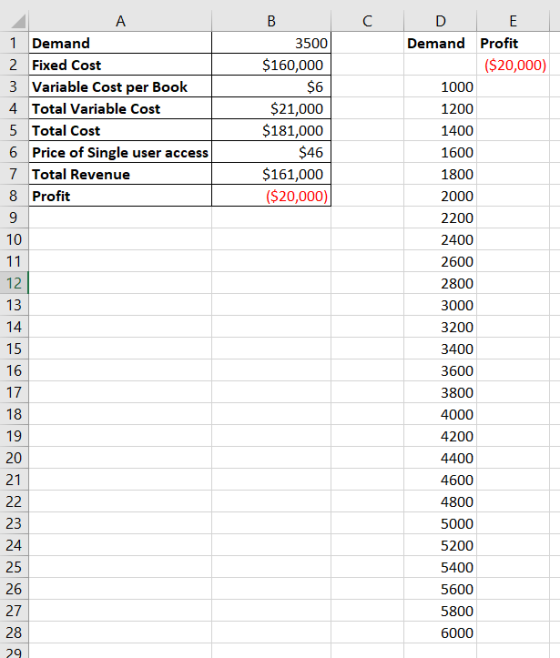Select demand value 2800
Image resolution: width=560 pixels, height=658 pixels.
pyautogui.click(x=440, y=283)
